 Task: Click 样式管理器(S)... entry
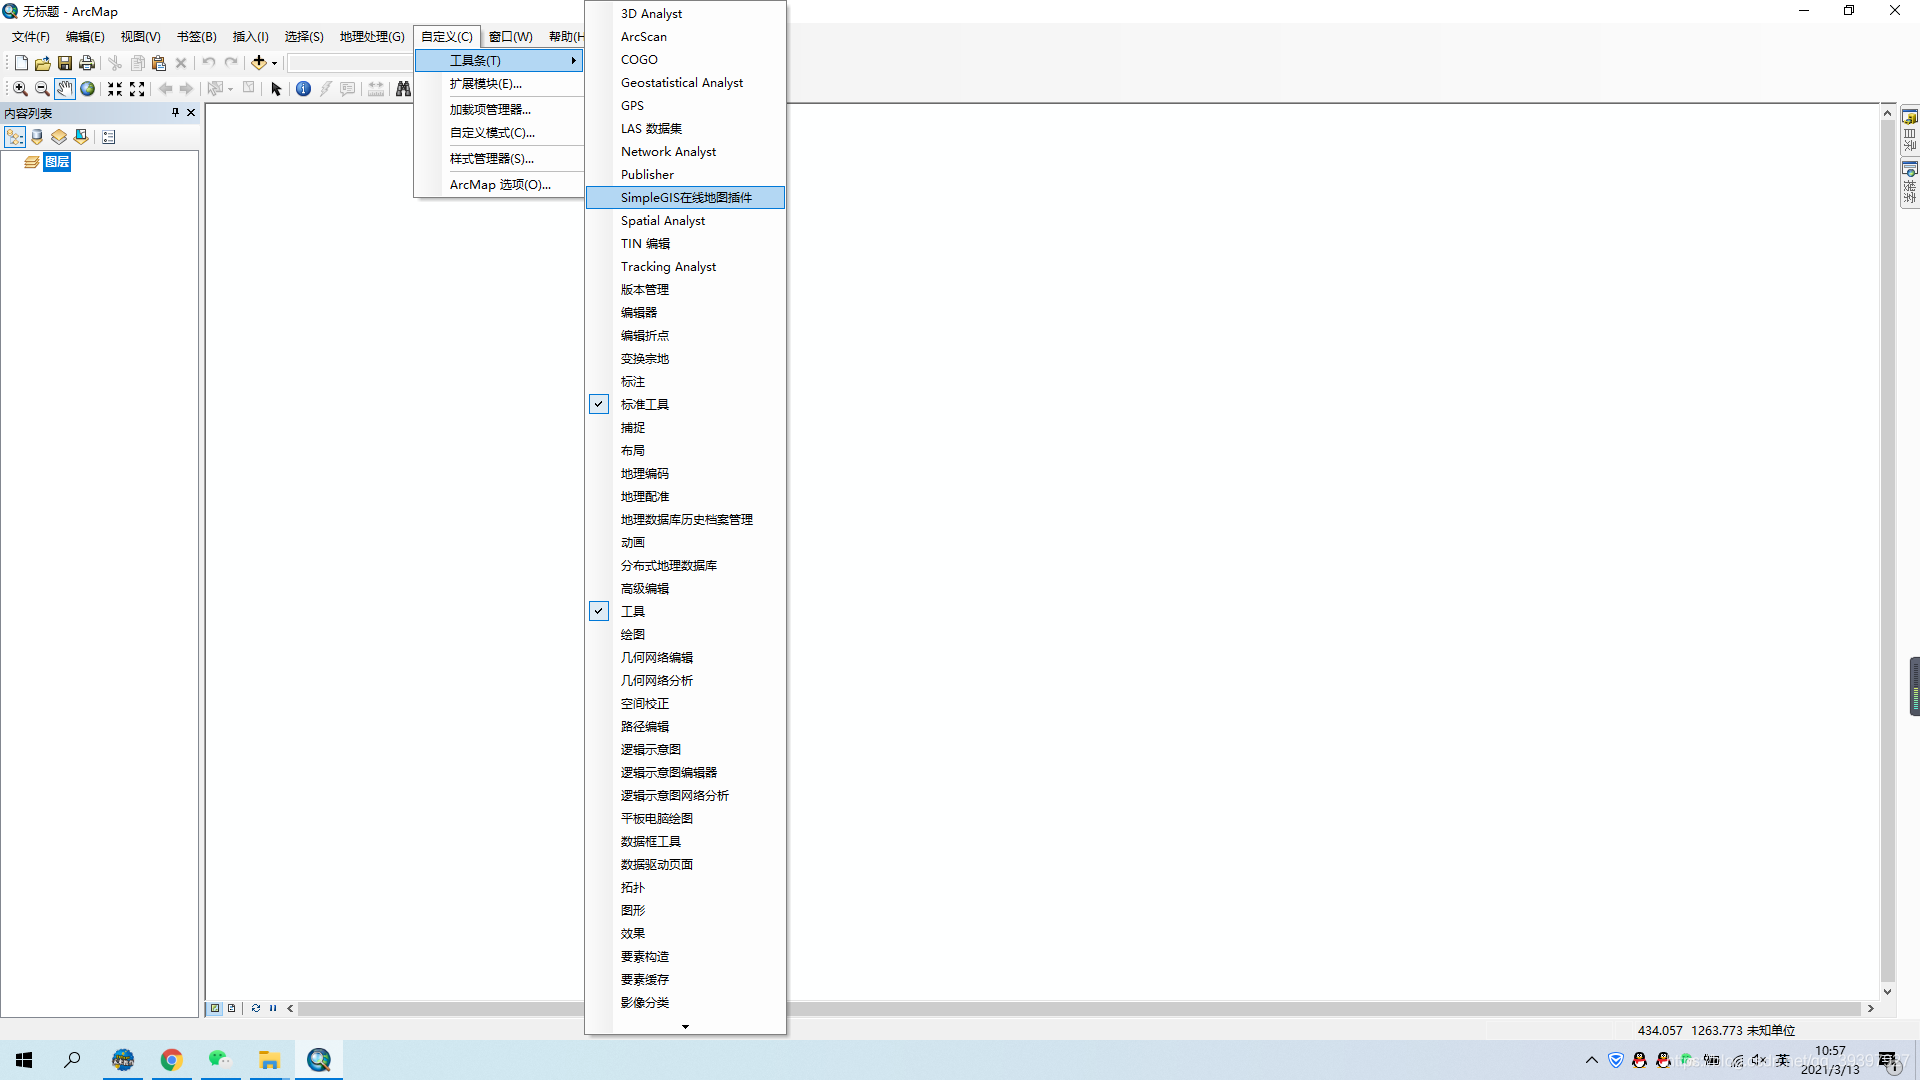click(x=492, y=159)
